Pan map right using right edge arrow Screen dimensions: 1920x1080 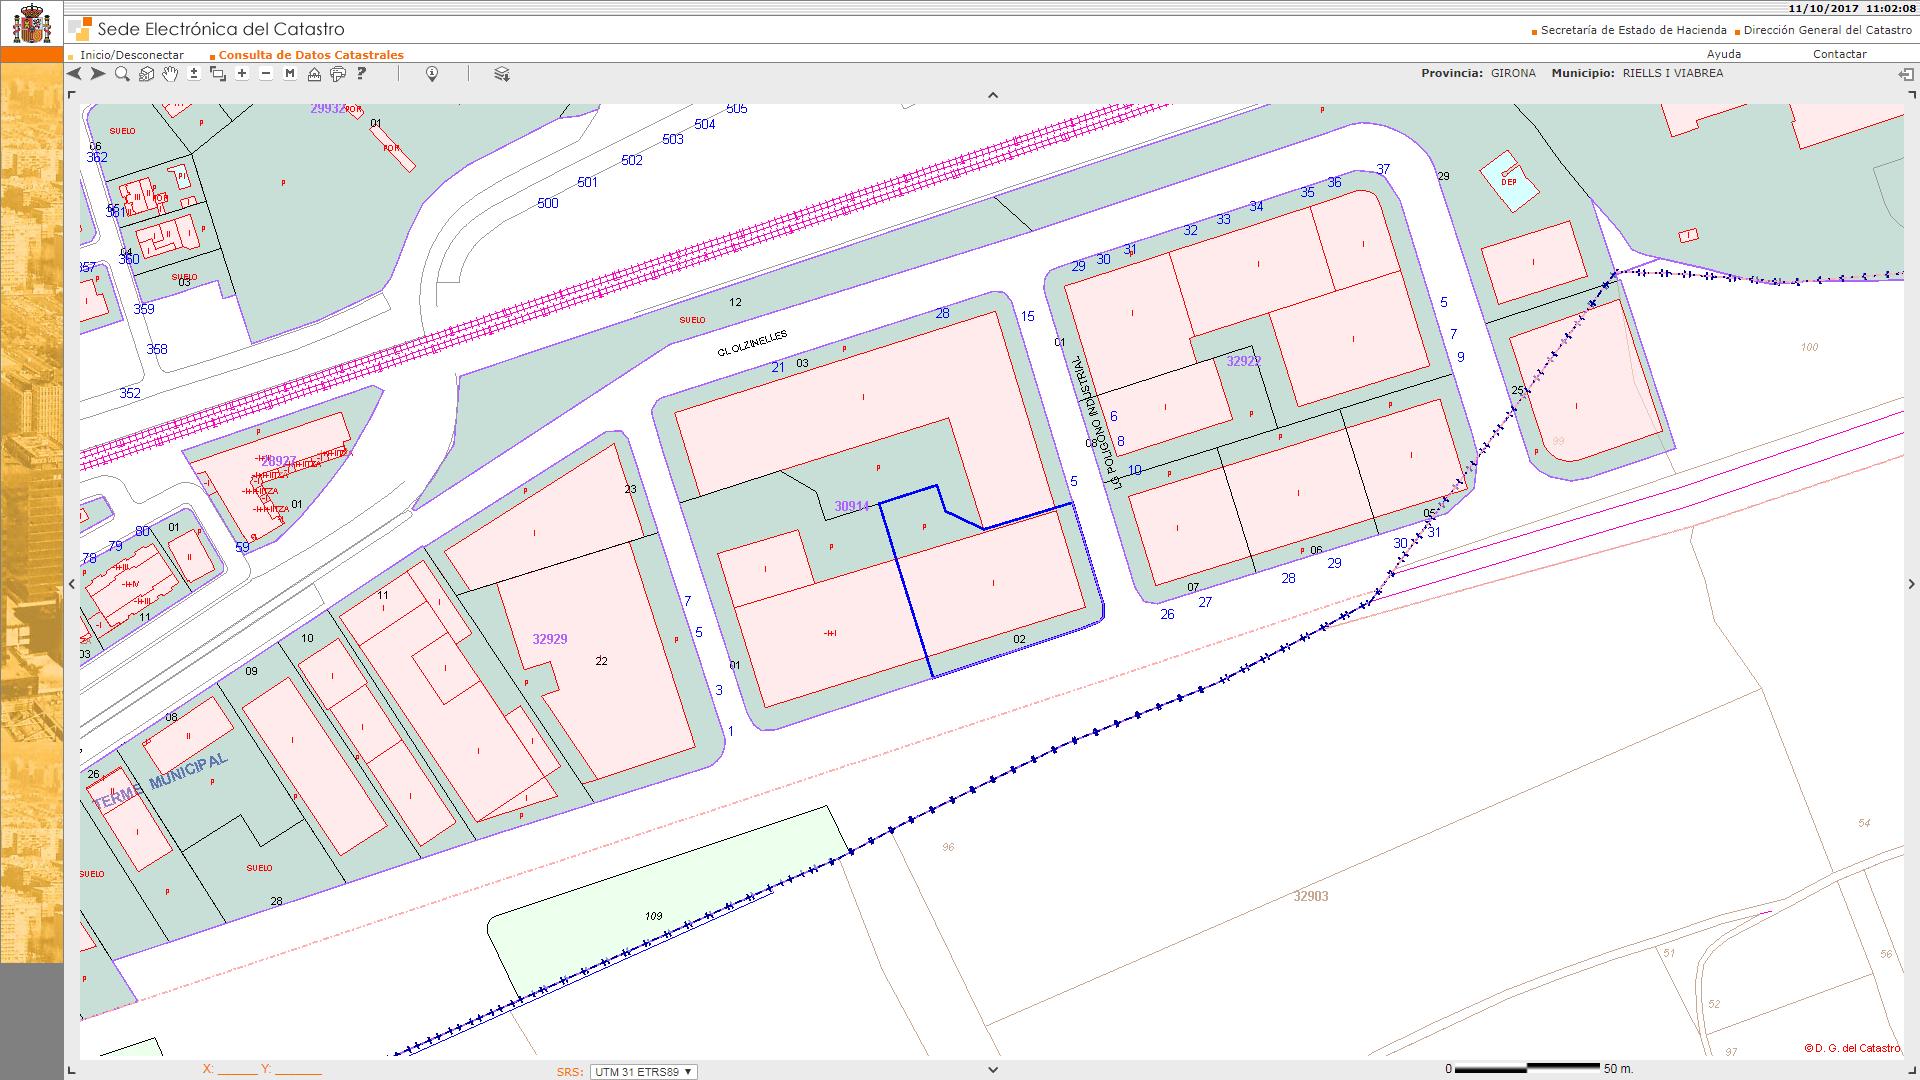pos(1911,584)
